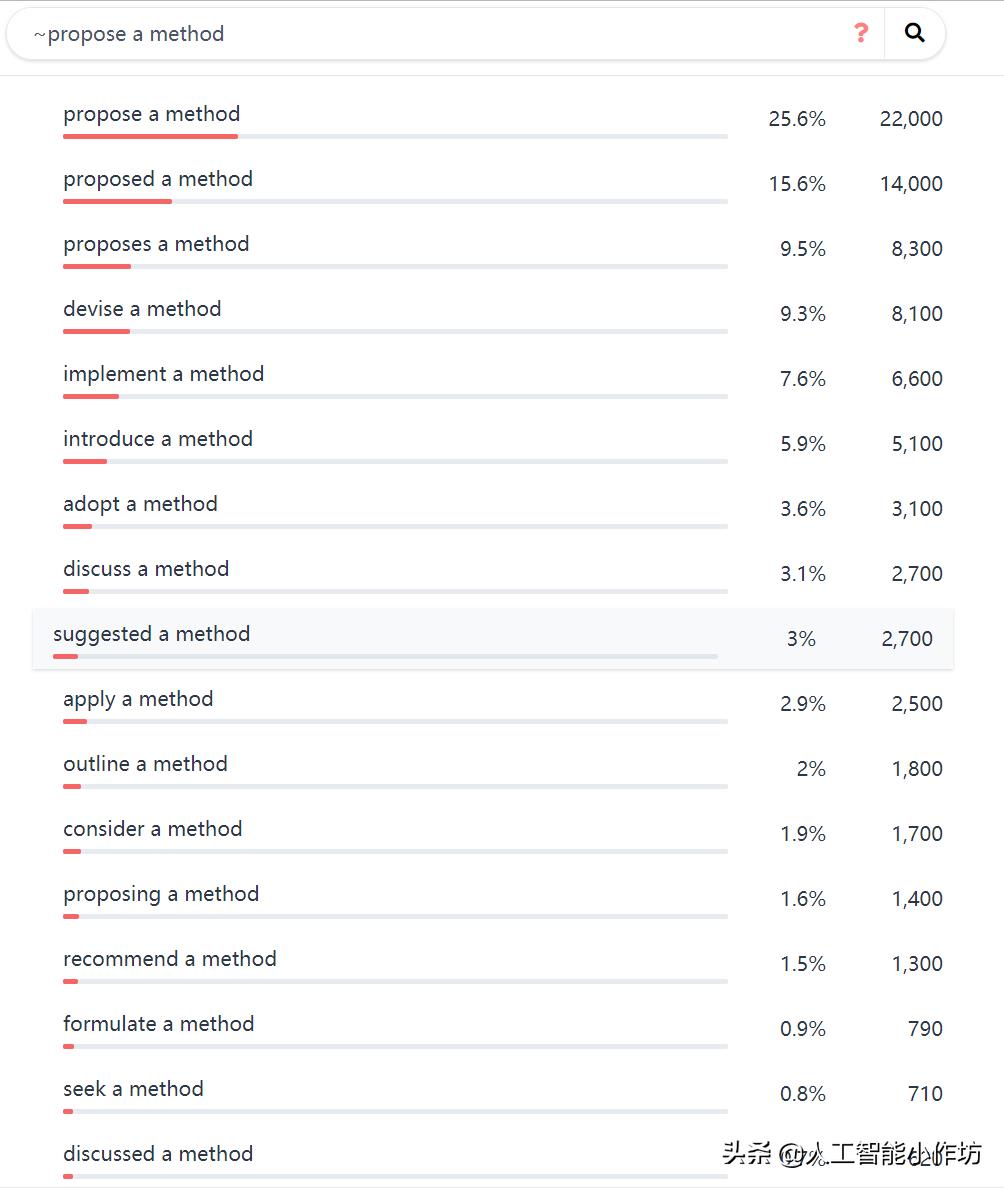
Task: Open the "proposed a method" result
Action: (x=158, y=180)
